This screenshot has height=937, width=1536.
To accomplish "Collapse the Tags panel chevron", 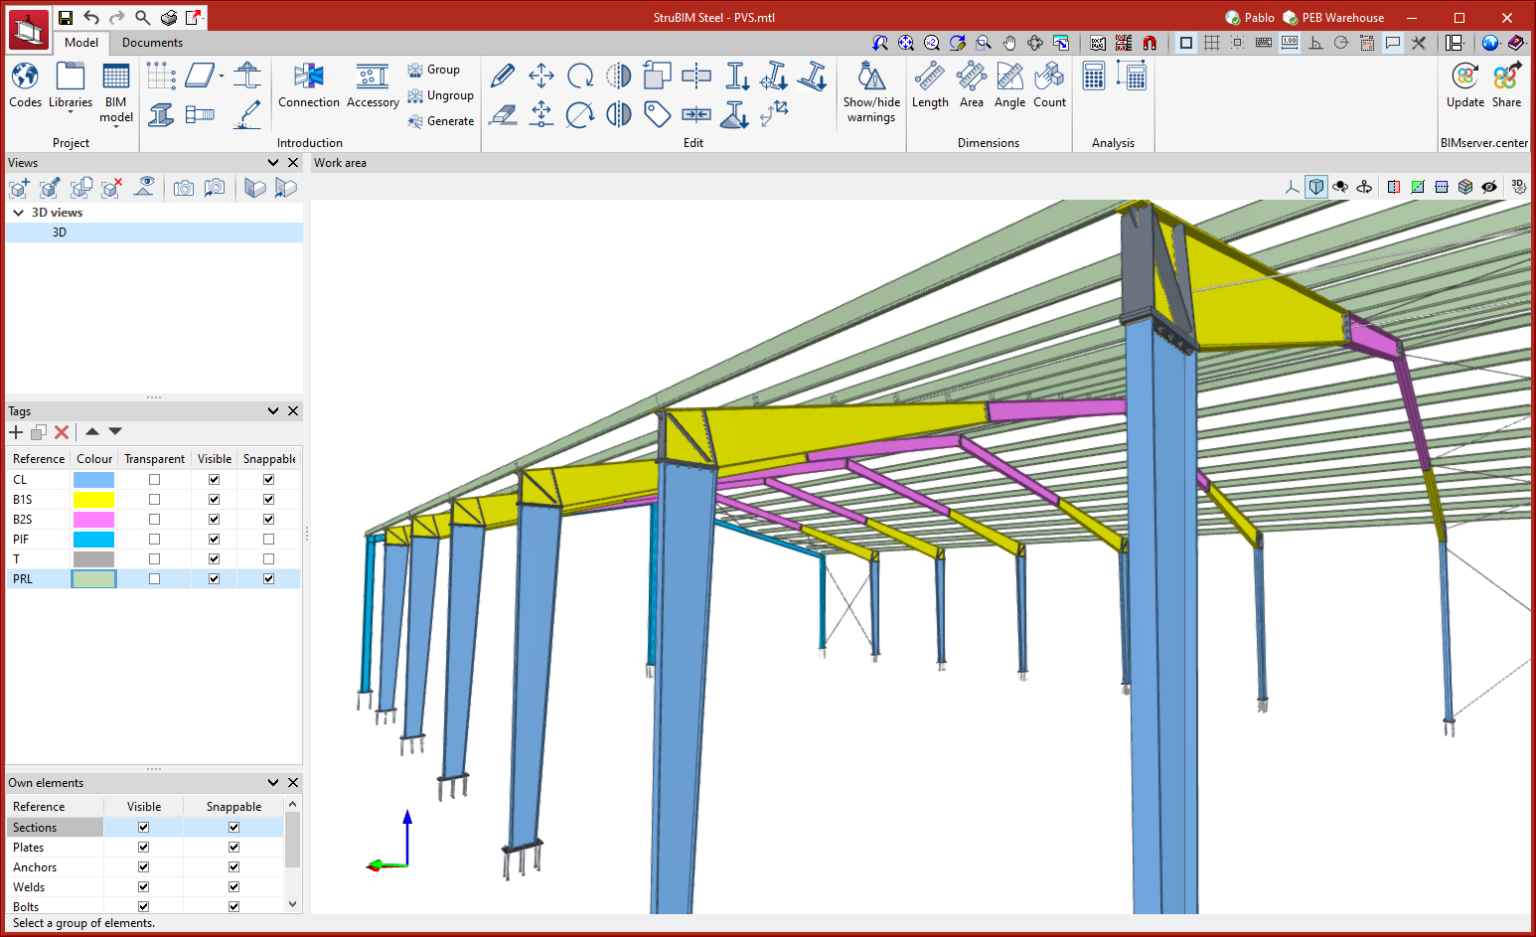I will 273,411.
